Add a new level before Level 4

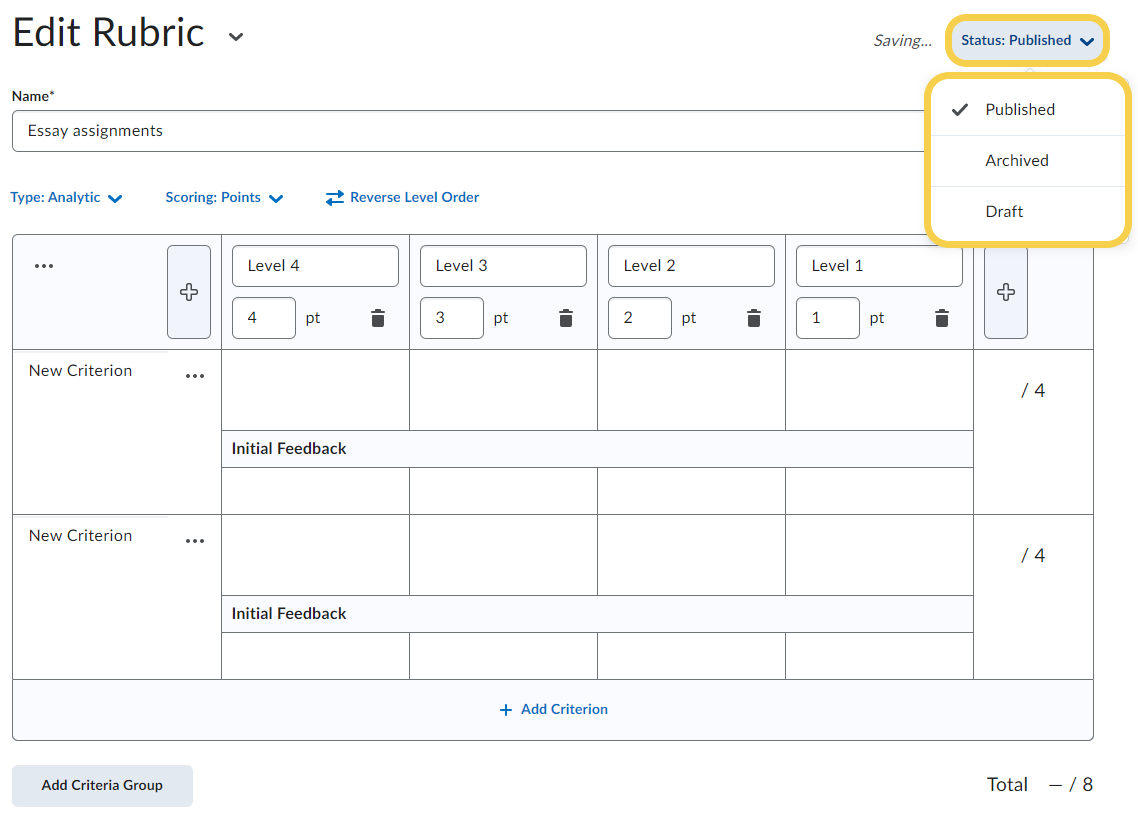(189, 292)
